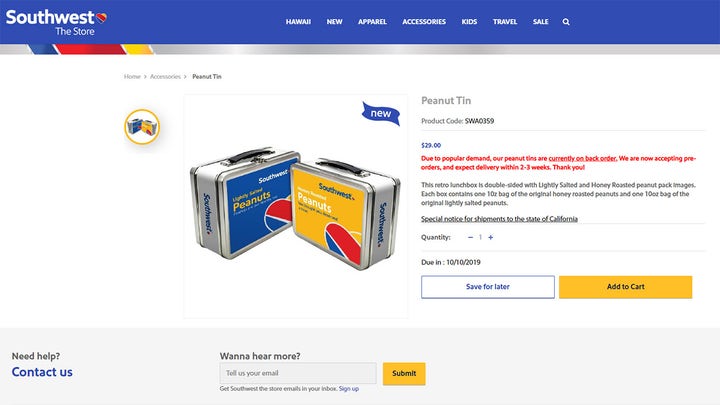Increase quantity with the plus icon
Image resolution: width=720 pixels, height=405 pixels.
pyautogui.click(x=490, y=237)
